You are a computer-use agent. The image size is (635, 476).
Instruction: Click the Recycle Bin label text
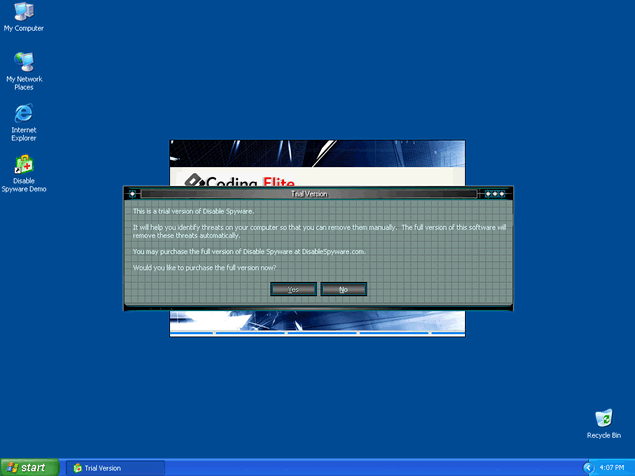(603, 435)
